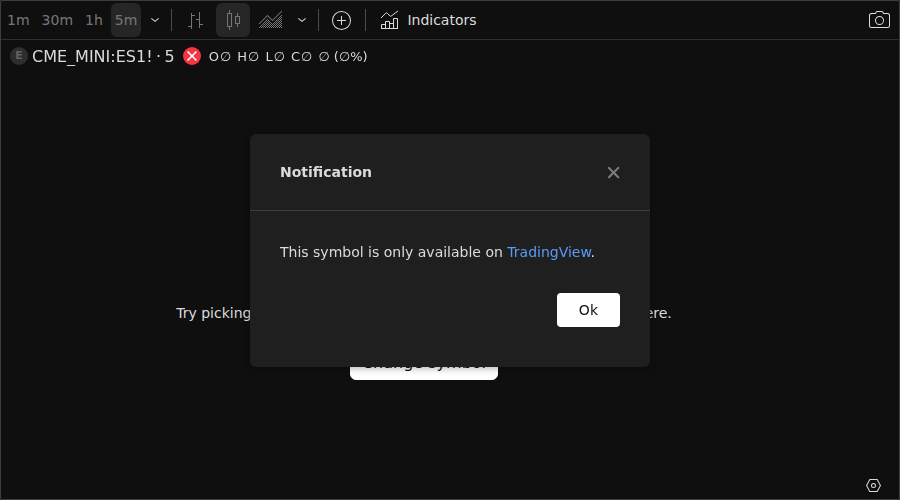
Task: Switch to the 1h interval
Action: [94, 21]
